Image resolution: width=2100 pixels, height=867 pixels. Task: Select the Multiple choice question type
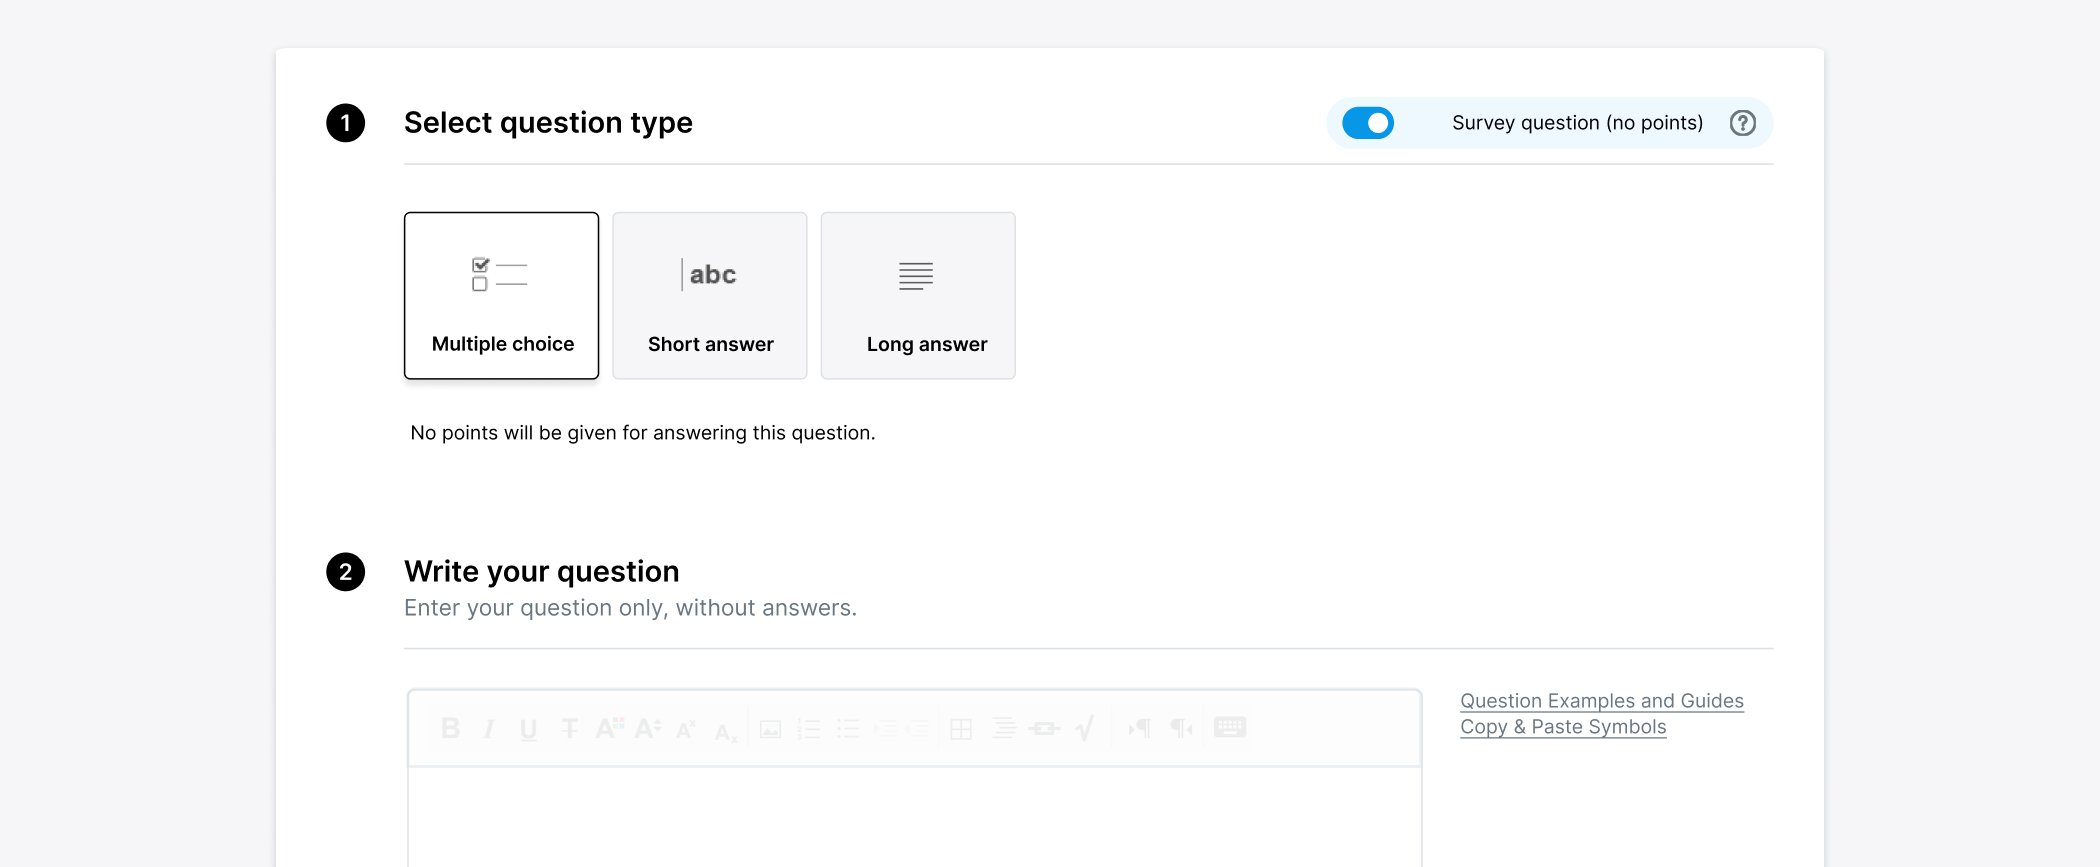(x=502, y=295)
